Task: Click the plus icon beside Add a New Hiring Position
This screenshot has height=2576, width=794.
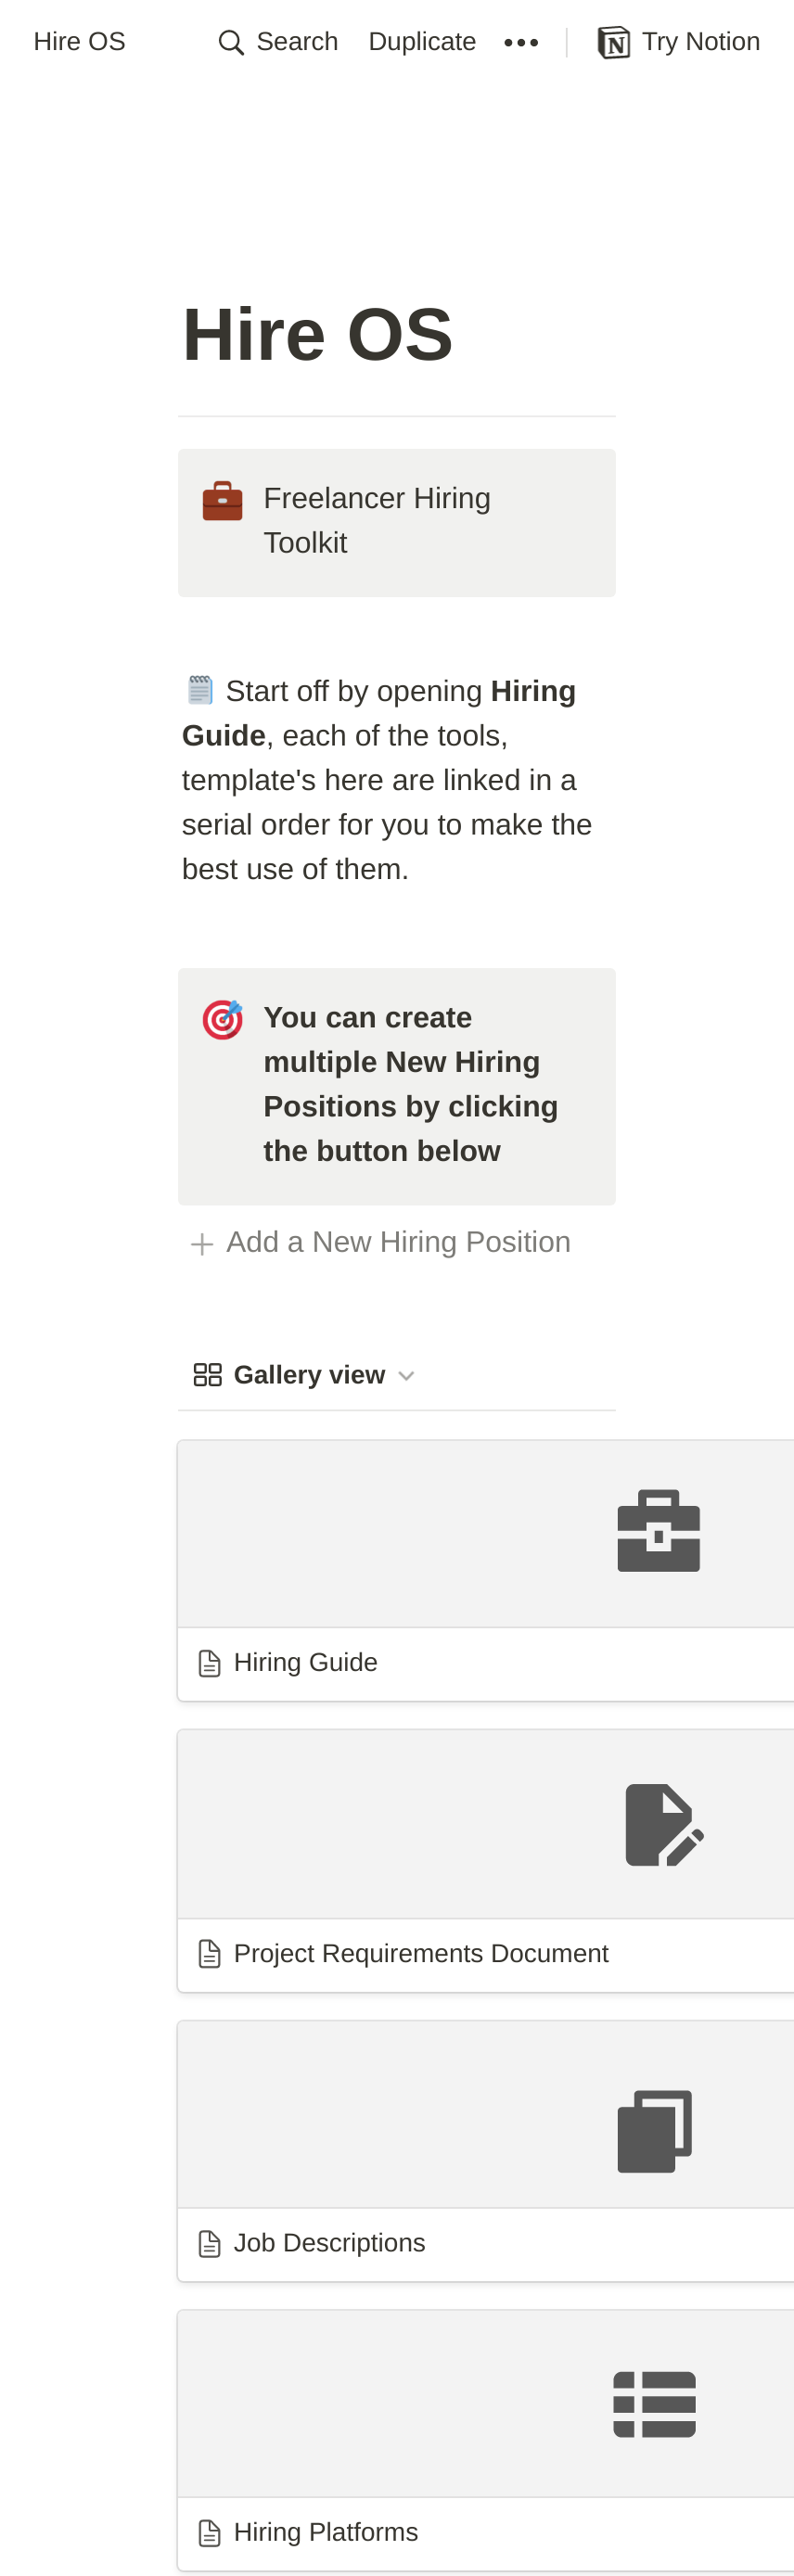Action: point(202,1244)
